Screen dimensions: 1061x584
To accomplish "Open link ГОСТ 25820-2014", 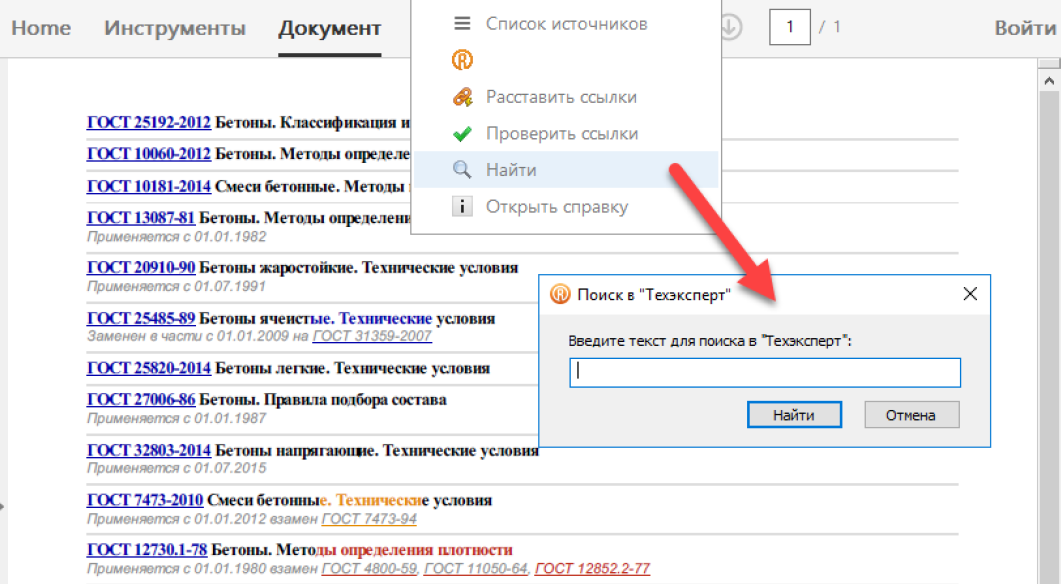I will 149,369.
